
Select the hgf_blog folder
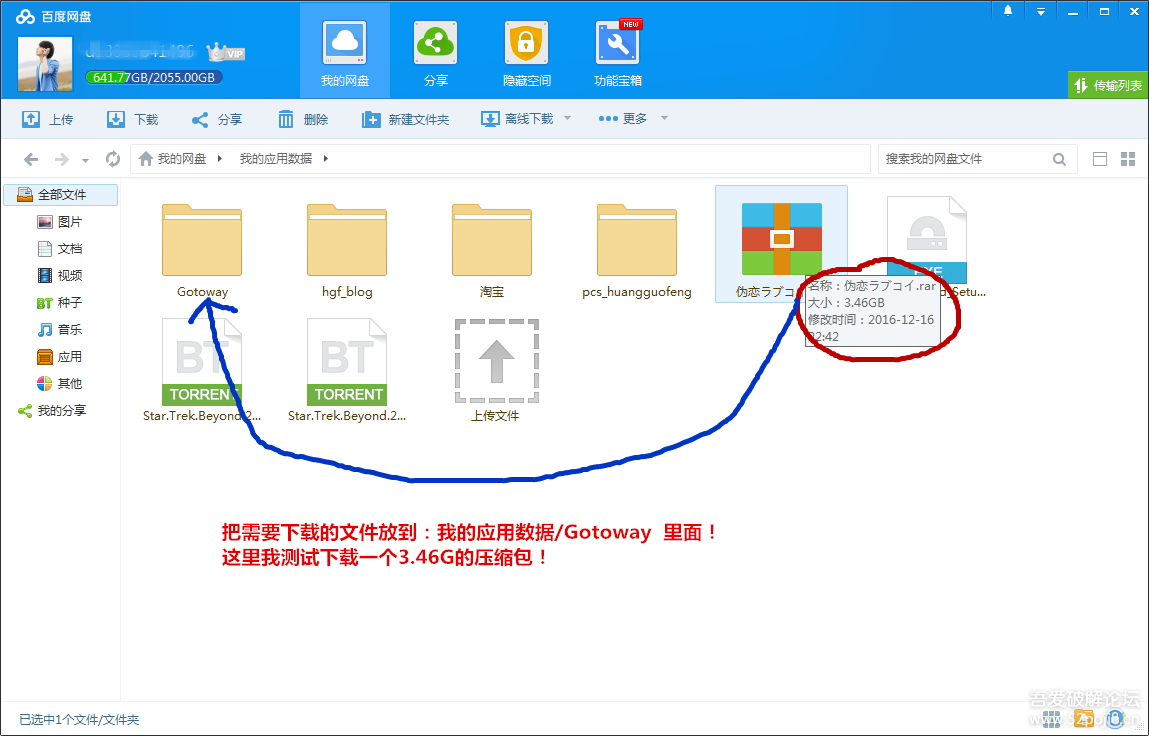(x=347, y=249)
